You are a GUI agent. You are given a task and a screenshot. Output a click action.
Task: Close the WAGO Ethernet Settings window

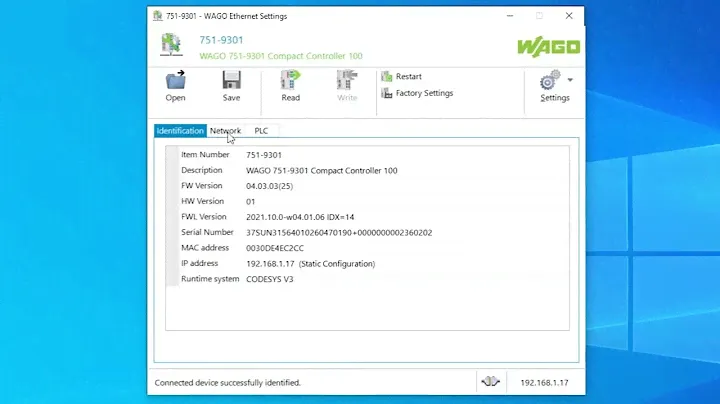pyautogui.click(x=568, y=16)
